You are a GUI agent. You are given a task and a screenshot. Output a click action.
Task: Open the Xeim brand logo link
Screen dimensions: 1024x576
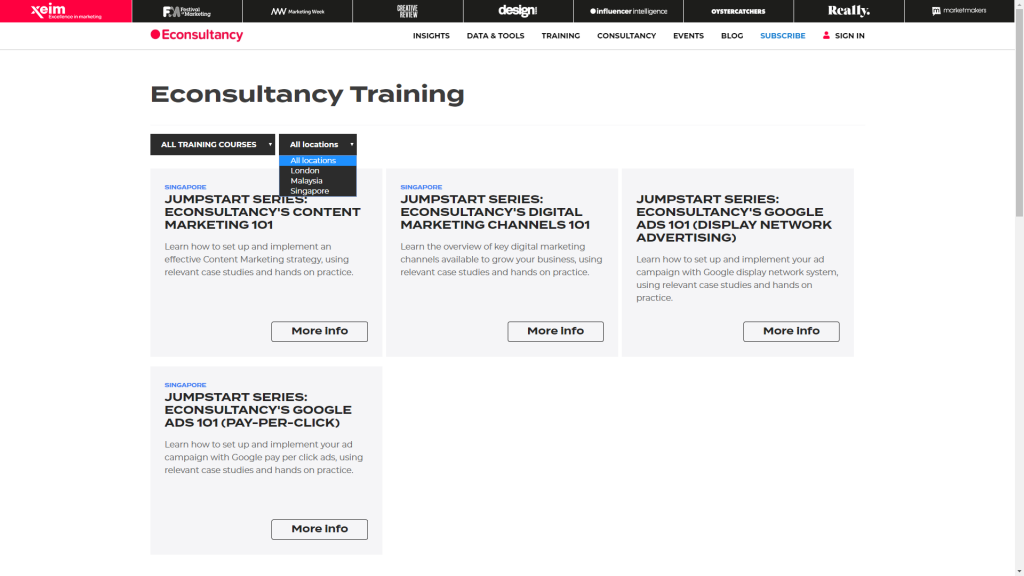point(66,11)
